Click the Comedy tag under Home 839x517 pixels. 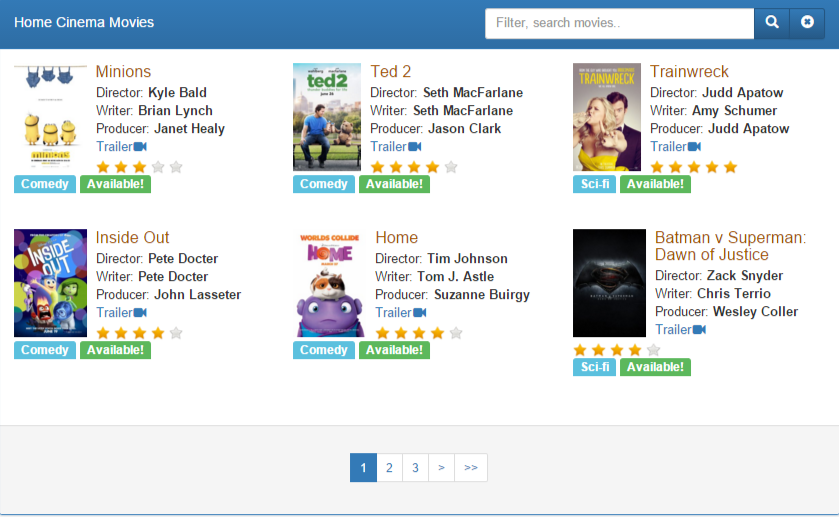(x=324, y=350)
